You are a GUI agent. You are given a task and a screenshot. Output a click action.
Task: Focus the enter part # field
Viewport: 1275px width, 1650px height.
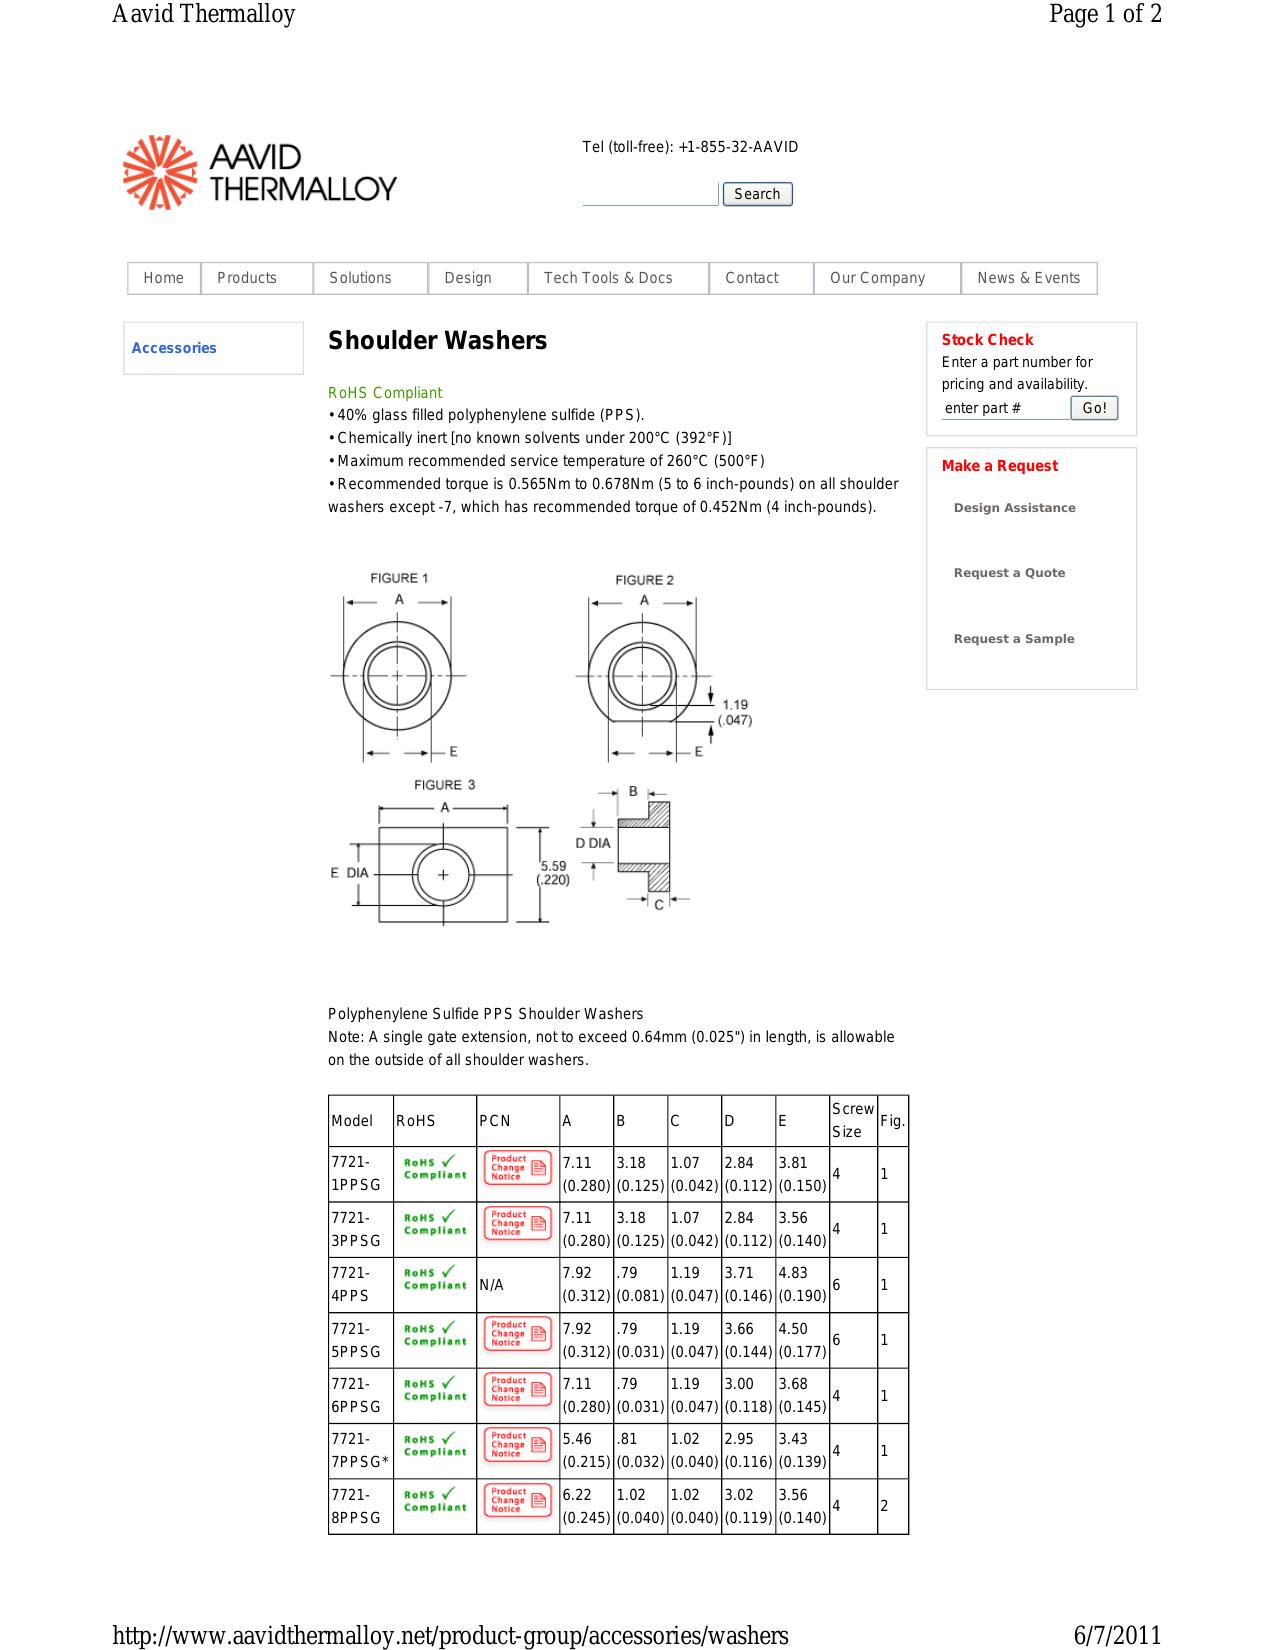[x=1005, y=408]
